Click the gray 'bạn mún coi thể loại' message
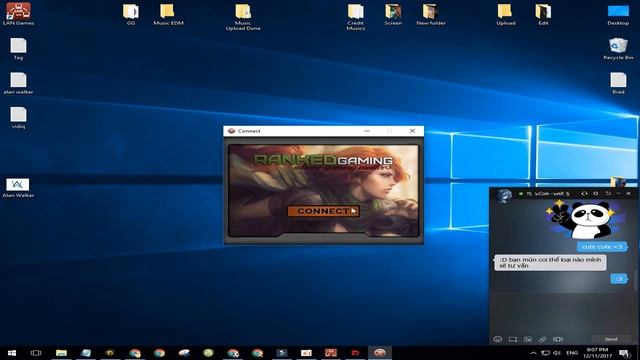 click(550, 262)
